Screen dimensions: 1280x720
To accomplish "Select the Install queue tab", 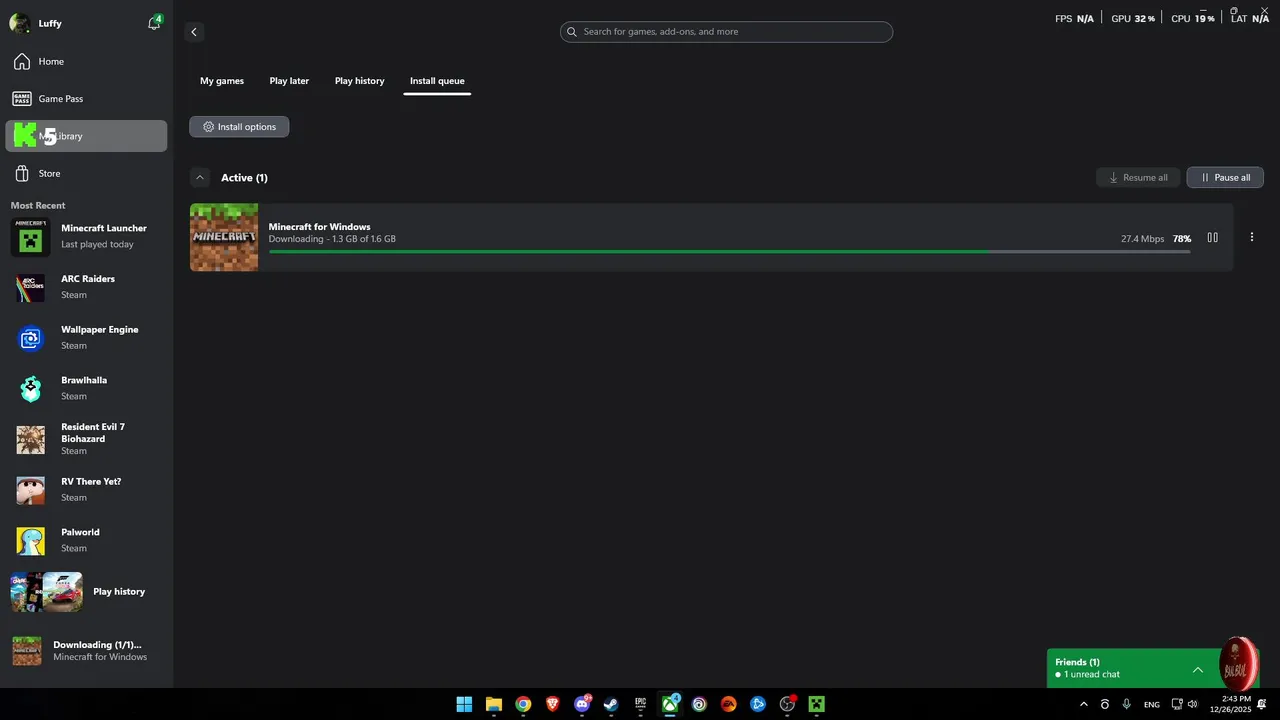I will point(437,81).
